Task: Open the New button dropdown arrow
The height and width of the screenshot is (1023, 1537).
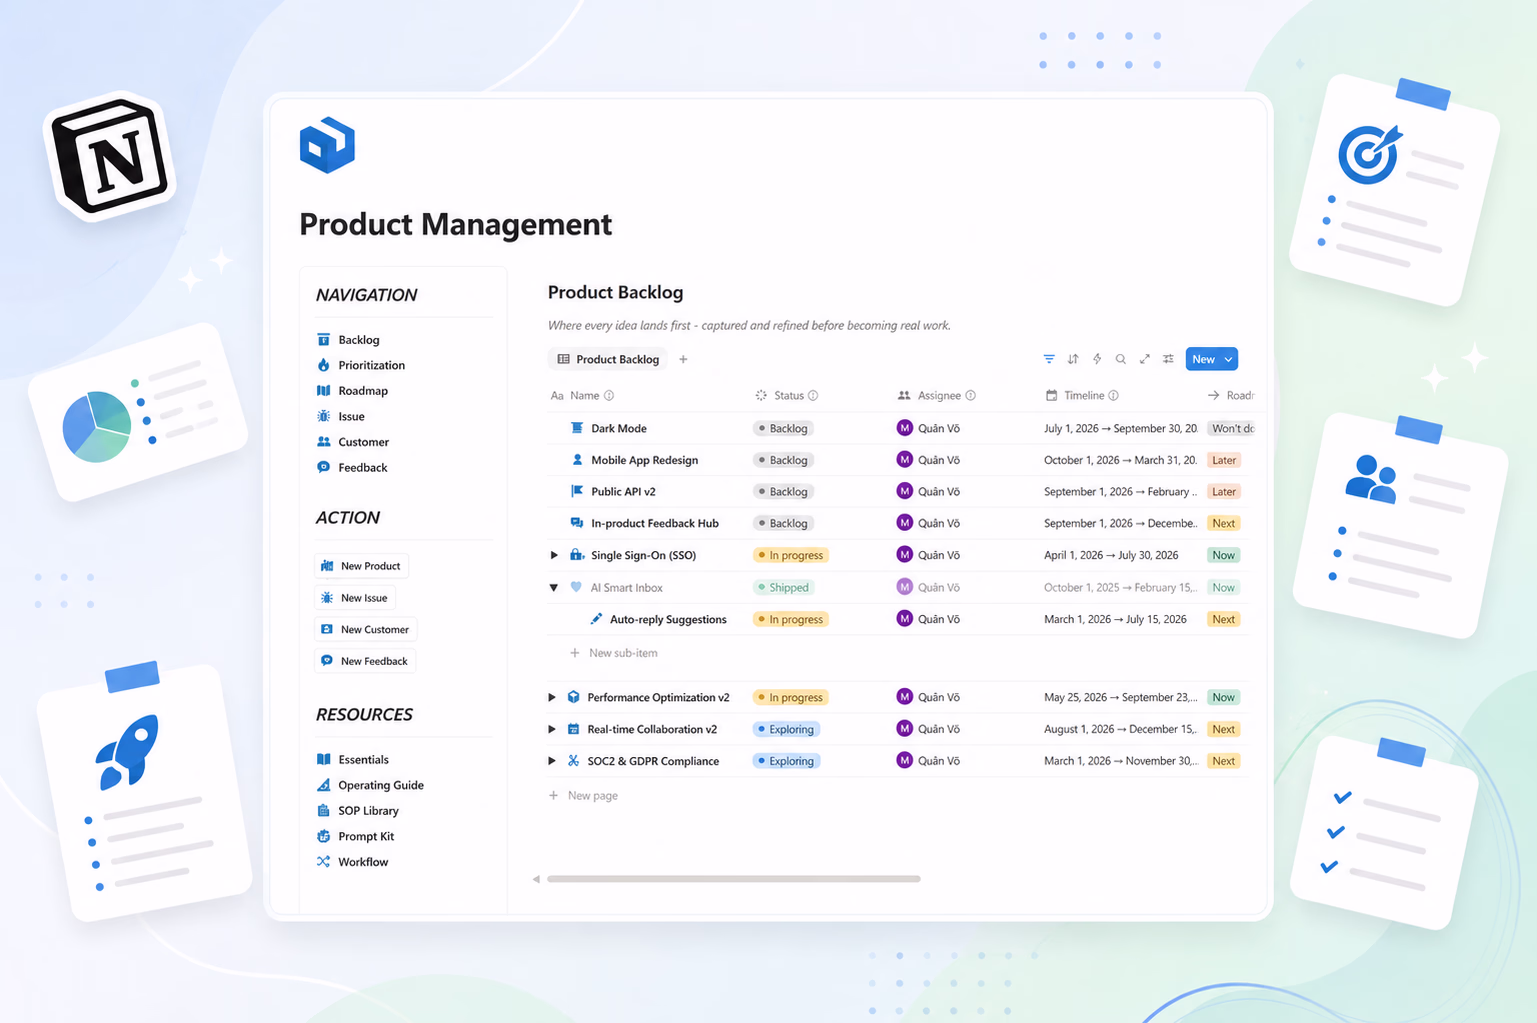Action: [x=1228, y=359]
